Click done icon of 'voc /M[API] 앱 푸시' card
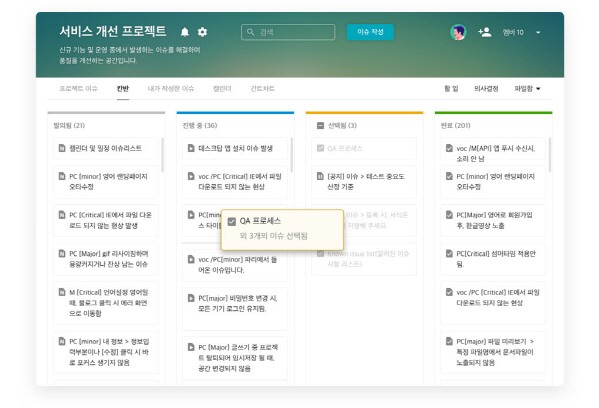Viewport: 599px width, 408px height. (x=449, y=148)
